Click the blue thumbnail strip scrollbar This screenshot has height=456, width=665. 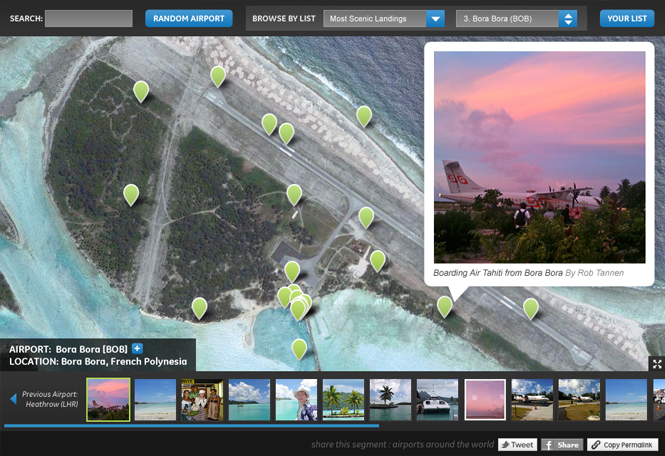[x=190, y=426]
